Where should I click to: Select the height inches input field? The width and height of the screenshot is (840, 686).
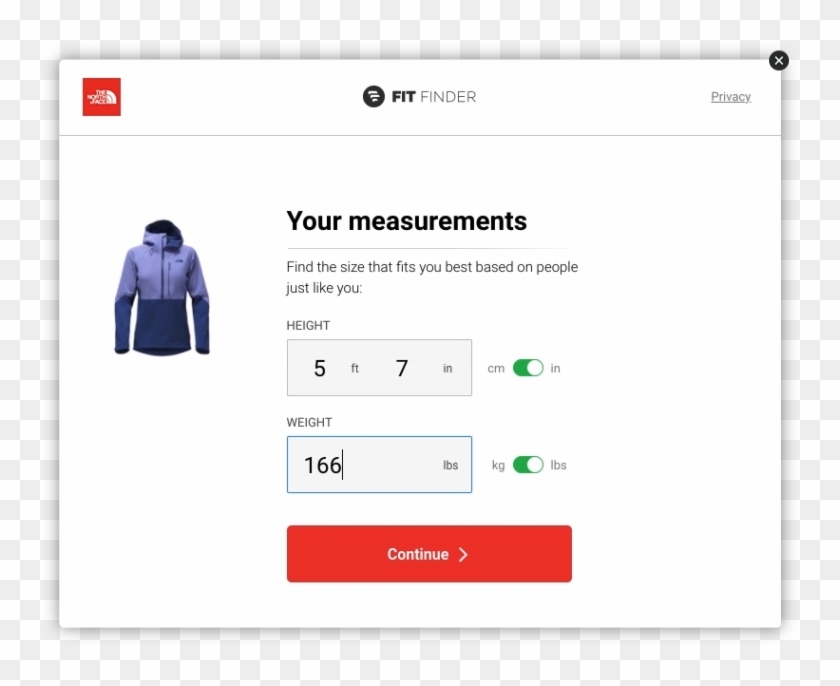click(x=402, y=368)
